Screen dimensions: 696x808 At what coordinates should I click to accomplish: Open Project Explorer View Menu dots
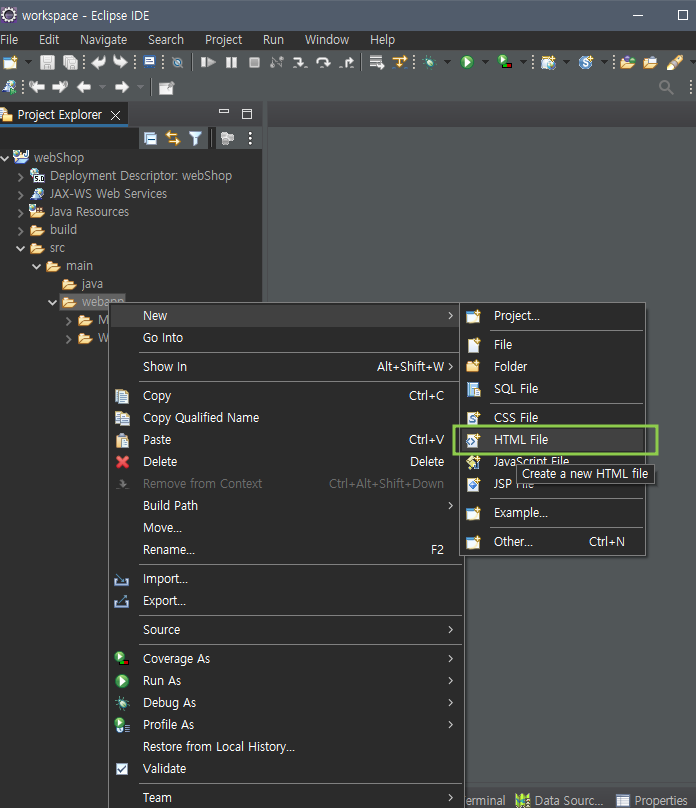tap(250, 138)
